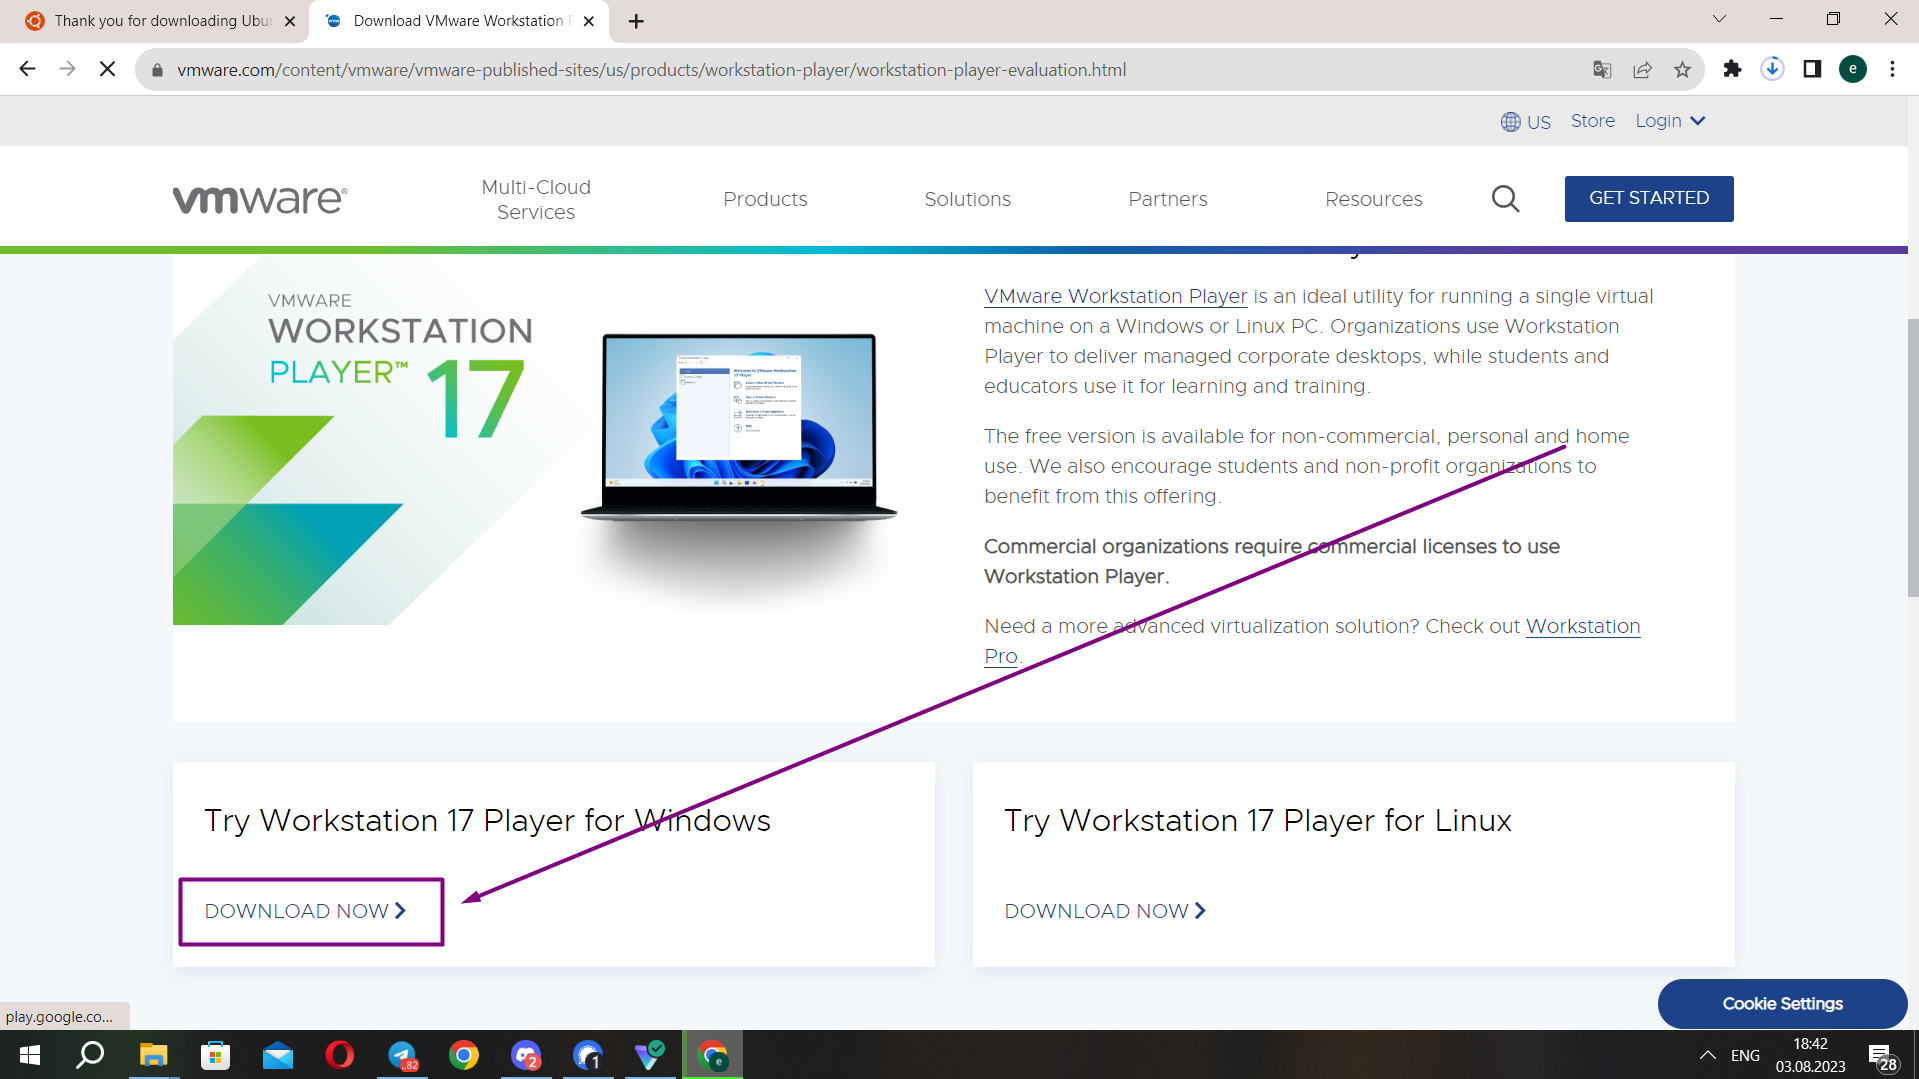Download Workstation 17 Player for Linux
This screenshot has width=1919, height=1079.
pyautogui.click(x=1105, y=911)
